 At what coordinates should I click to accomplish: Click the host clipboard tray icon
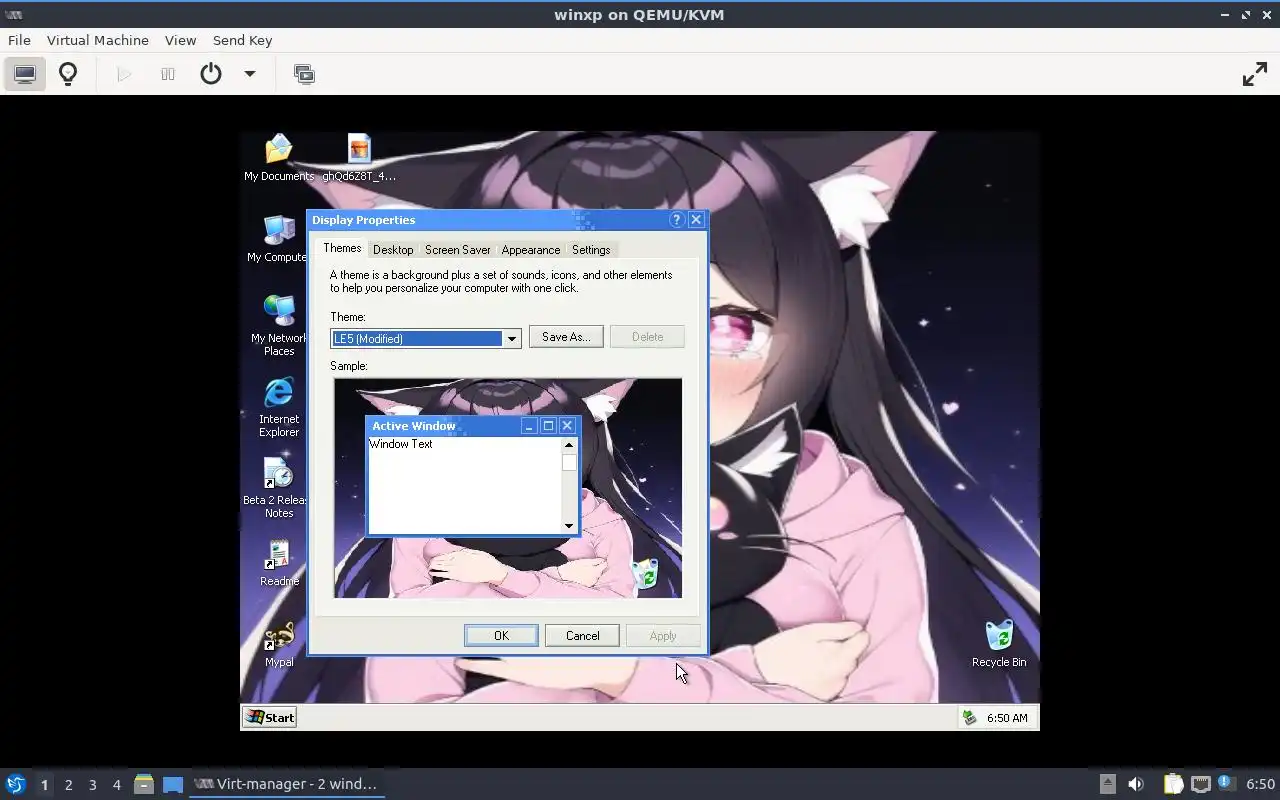click(1173, 784)
